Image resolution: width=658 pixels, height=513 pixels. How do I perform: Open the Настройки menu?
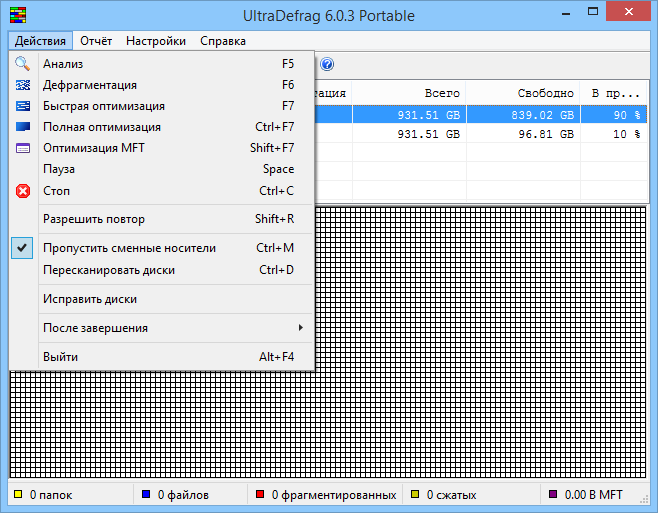(156, 41)
